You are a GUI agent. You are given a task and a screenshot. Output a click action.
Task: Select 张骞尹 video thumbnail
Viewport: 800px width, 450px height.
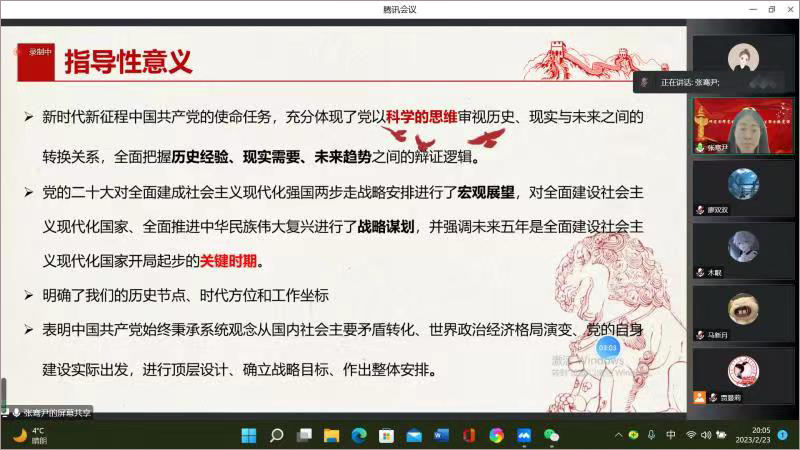click(x=742, y=125)
